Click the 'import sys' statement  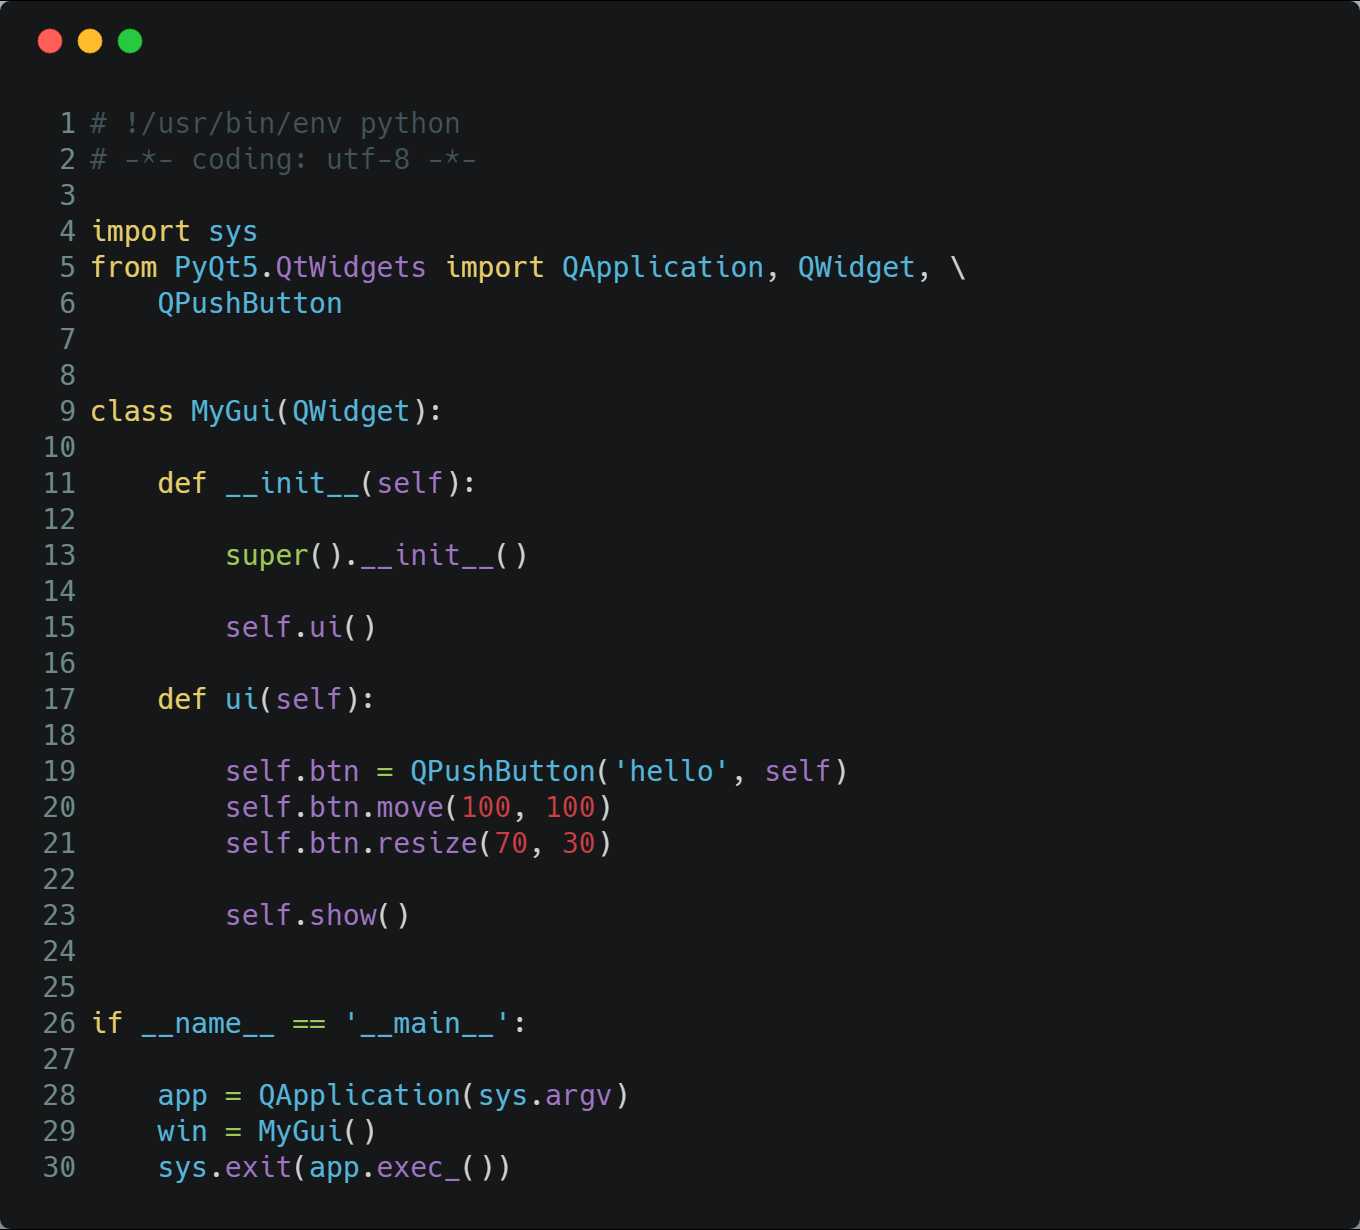(x=174, y=232)
